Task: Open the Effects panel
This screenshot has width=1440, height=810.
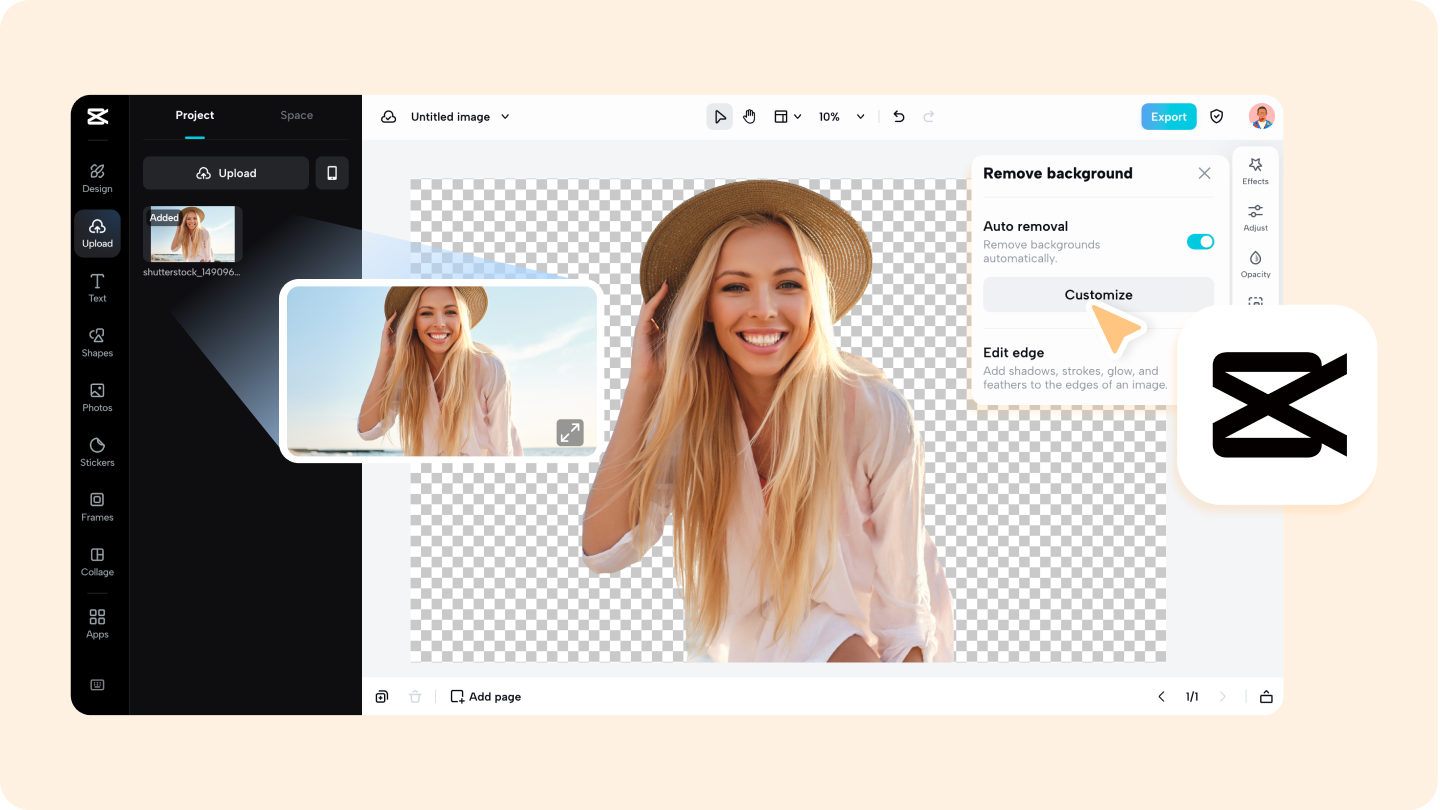Action: [x=1255, y=171]
